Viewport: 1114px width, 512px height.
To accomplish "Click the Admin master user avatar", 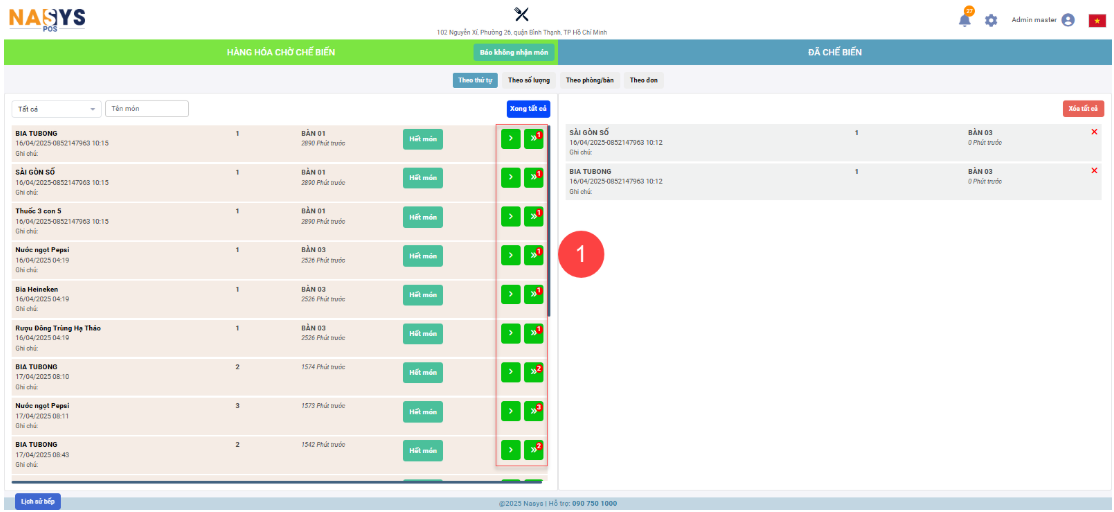I will point(1068,20).
